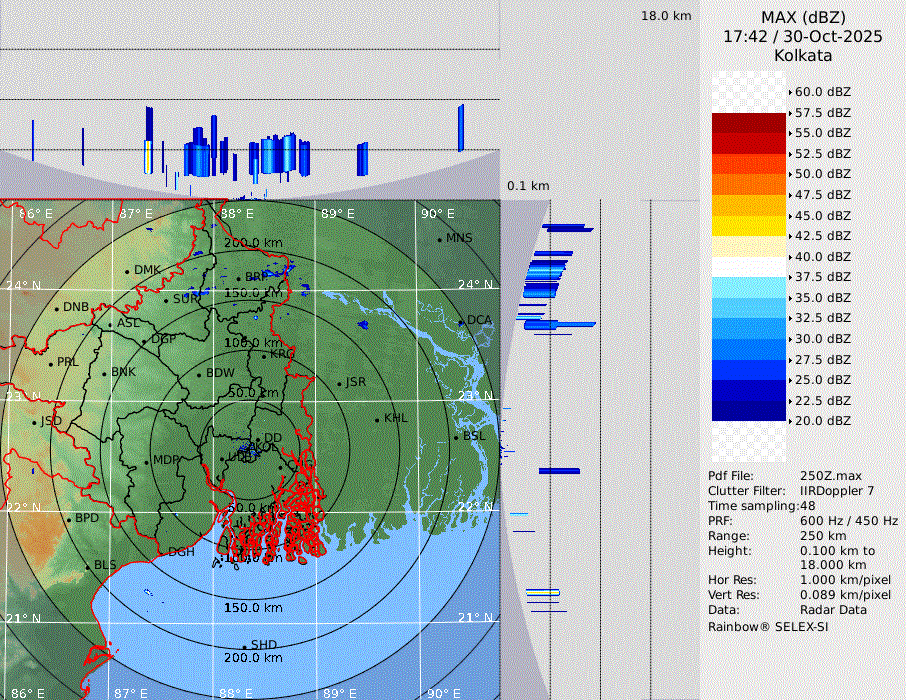The height and width of the screenshot is (700, 906).
Task: Click the BLS station marker near coast
Action: [x=88, y=567]
